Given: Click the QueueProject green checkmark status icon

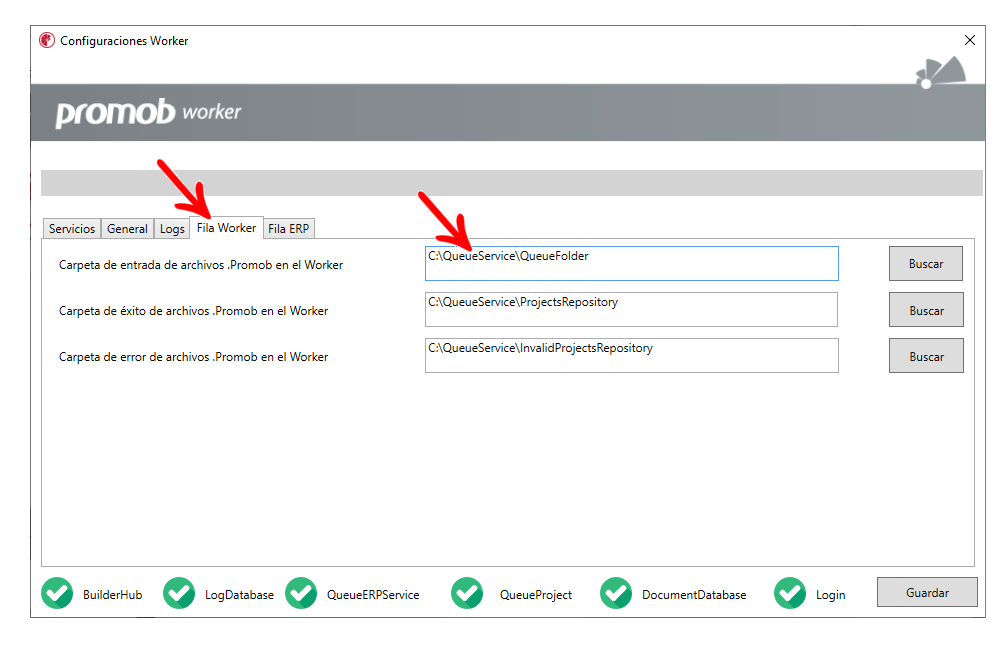Looking at the screenshot, I should pos(467,593).
